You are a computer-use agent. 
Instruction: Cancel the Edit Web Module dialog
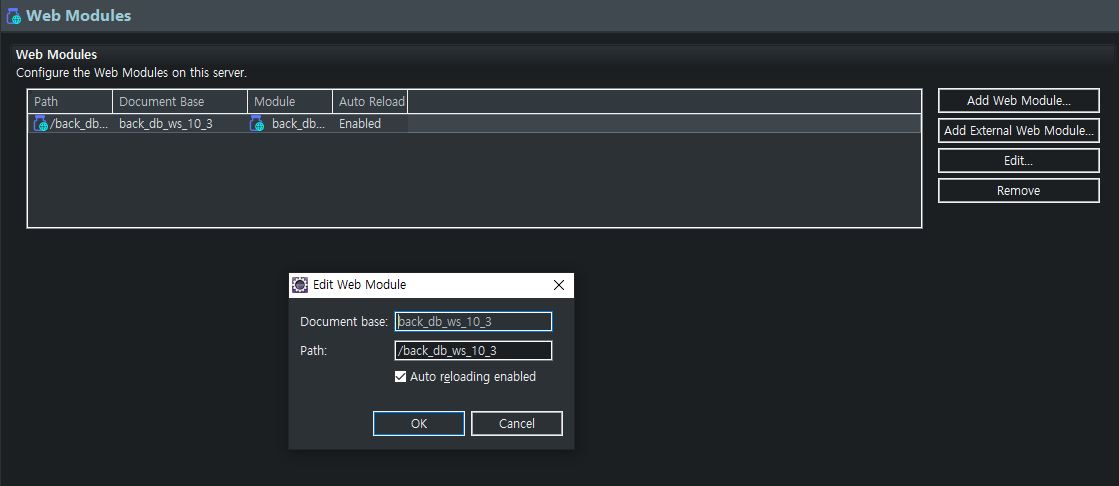[x=517, y=423]
